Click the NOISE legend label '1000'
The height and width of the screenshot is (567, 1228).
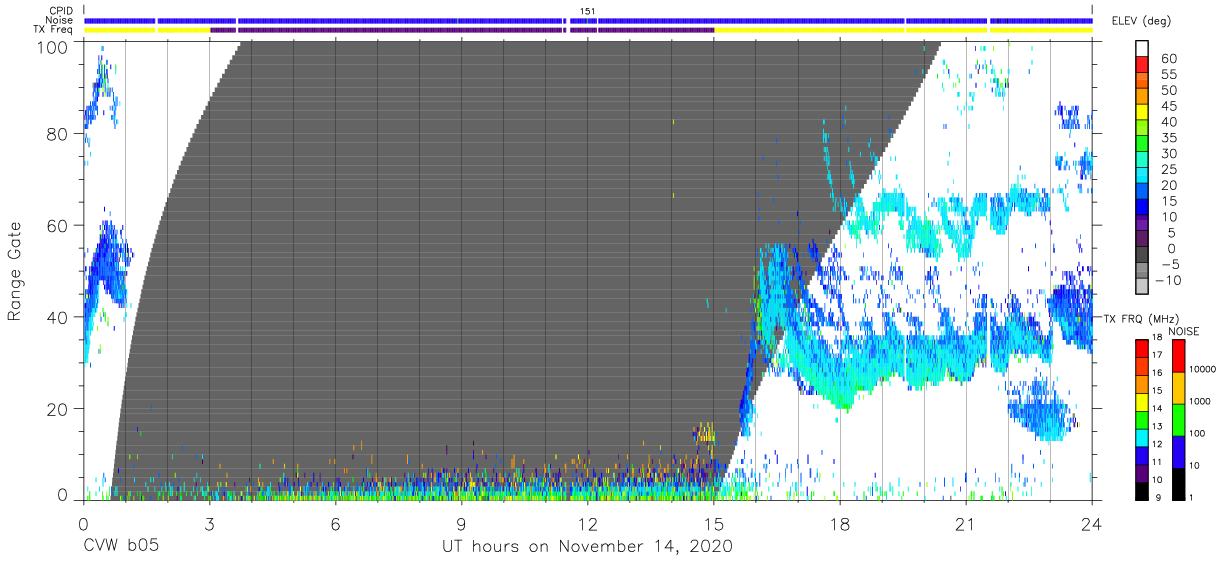click(1202, 401)
